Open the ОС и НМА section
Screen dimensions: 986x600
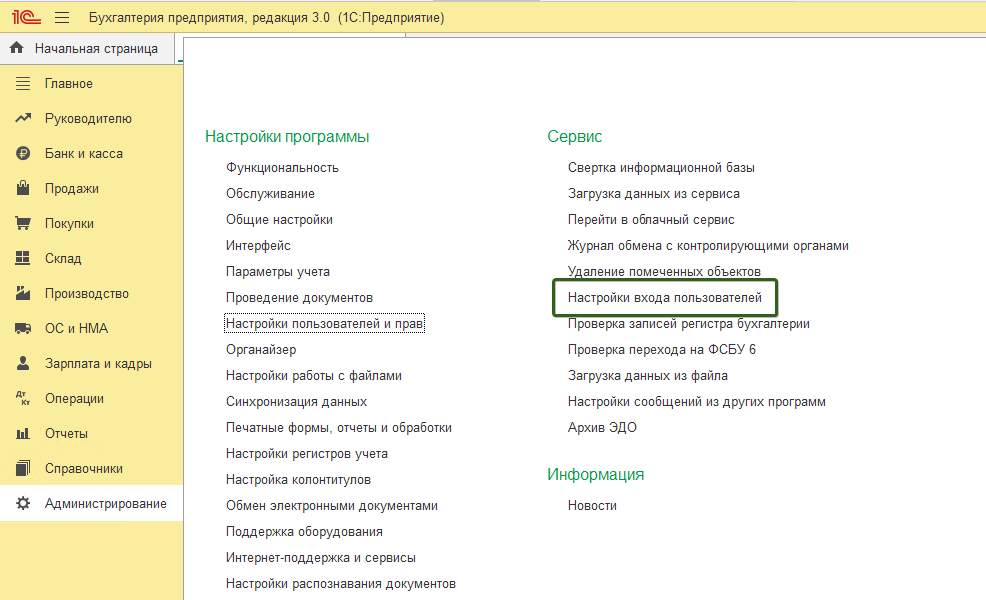point(76,328)
